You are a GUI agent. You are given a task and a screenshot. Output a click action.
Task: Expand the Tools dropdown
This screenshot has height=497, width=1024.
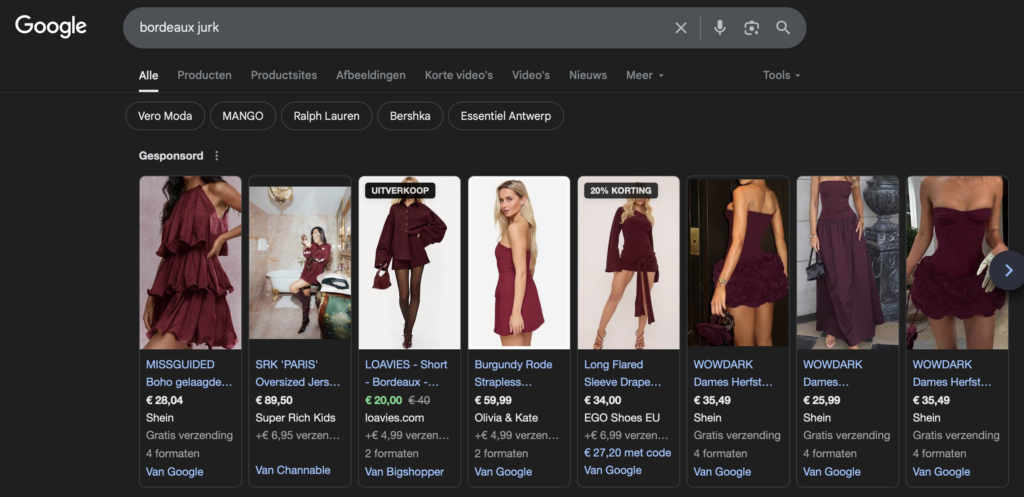pos(781,75)
